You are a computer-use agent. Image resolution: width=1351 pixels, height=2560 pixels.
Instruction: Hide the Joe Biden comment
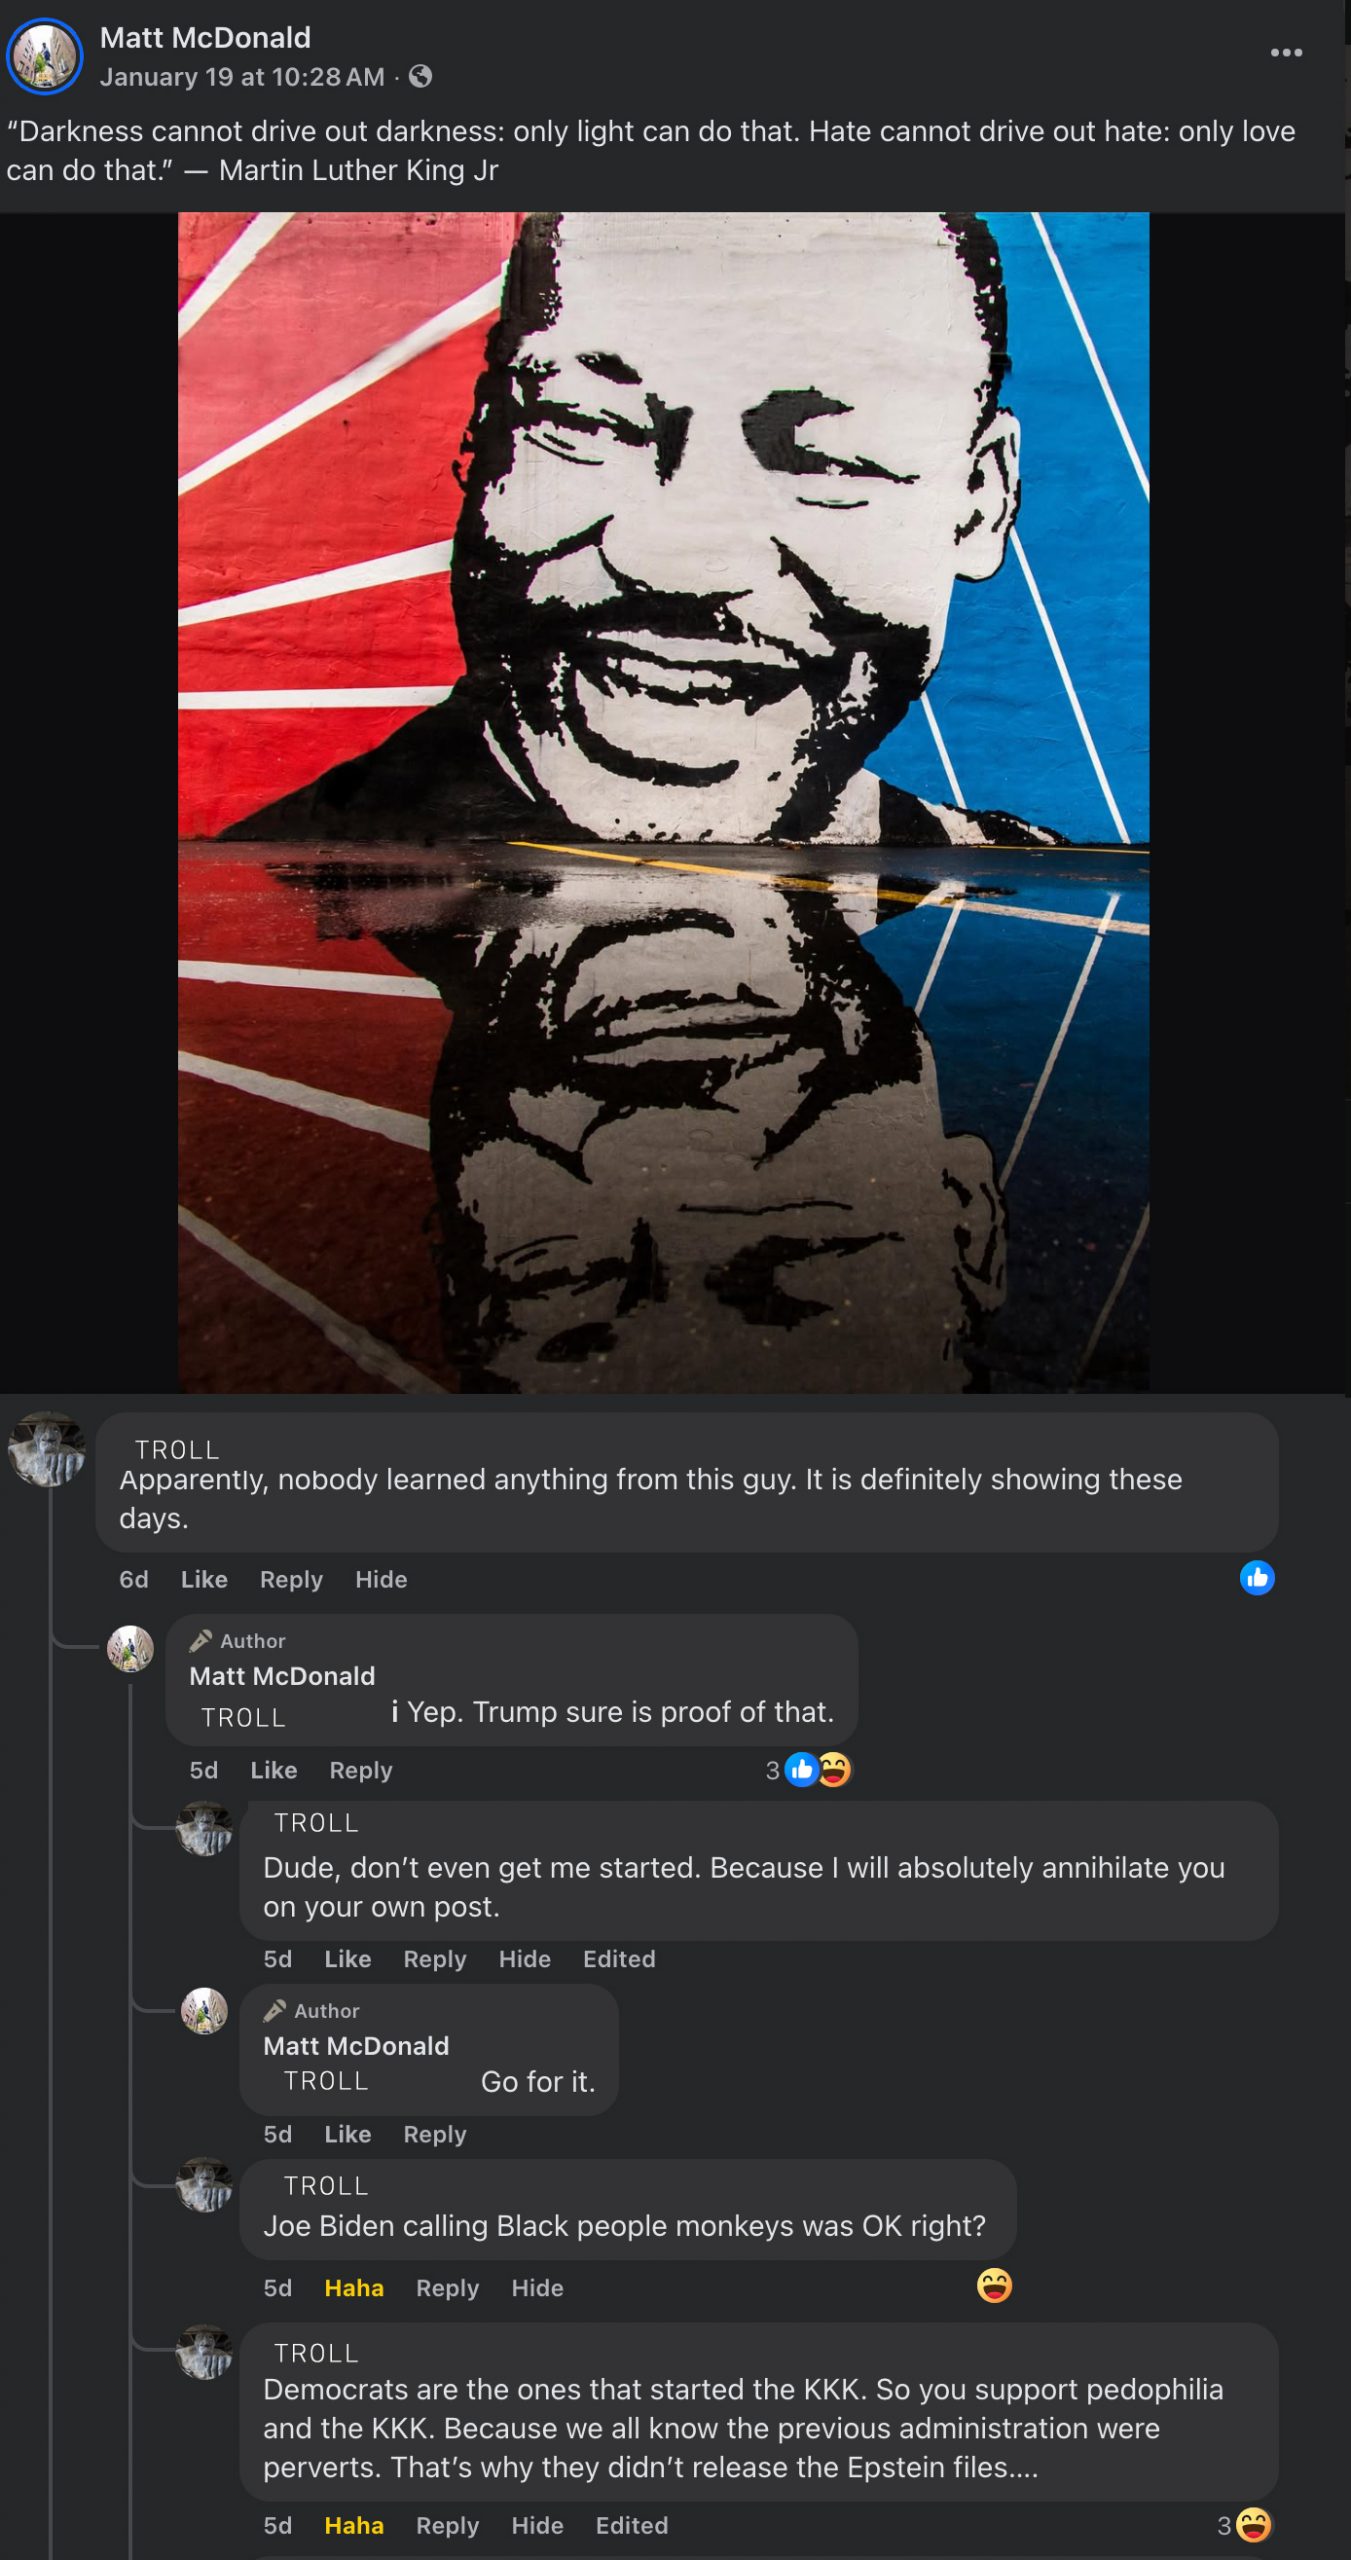(x=537, y=2288)
